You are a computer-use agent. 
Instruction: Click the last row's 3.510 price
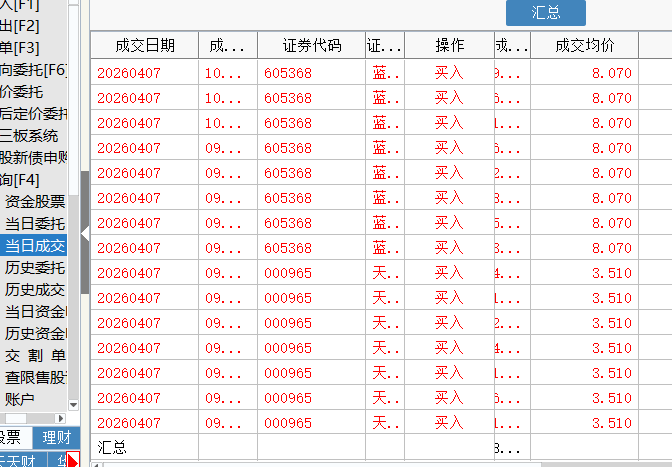(612, 423)
